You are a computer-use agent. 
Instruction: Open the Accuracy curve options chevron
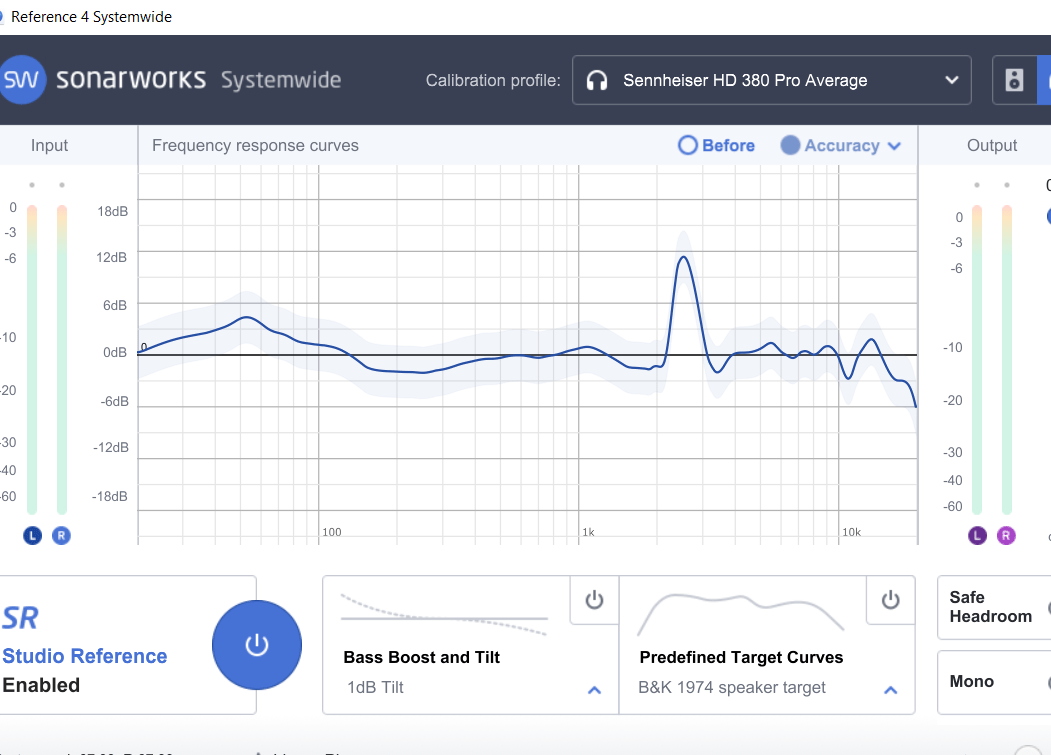[894, 146]
